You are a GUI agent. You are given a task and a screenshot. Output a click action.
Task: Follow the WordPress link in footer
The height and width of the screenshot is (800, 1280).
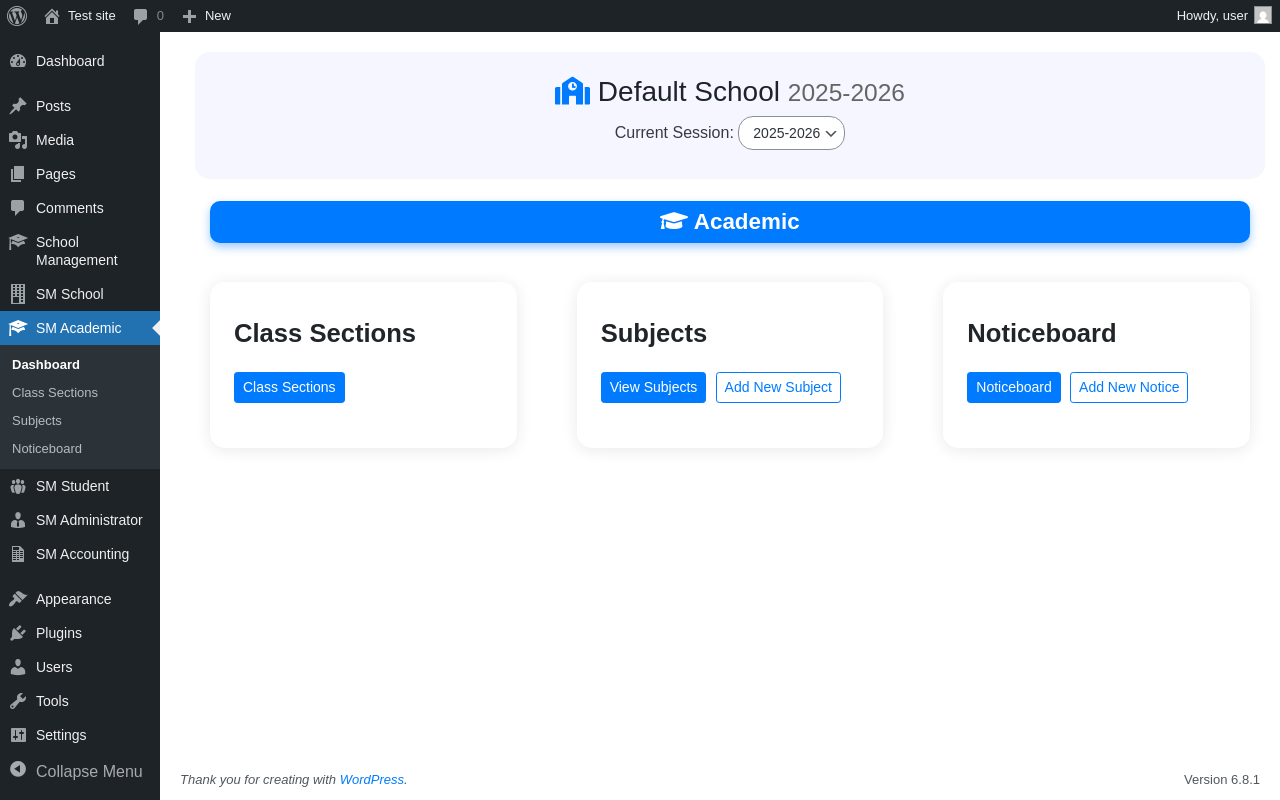(x=372, y=779)
